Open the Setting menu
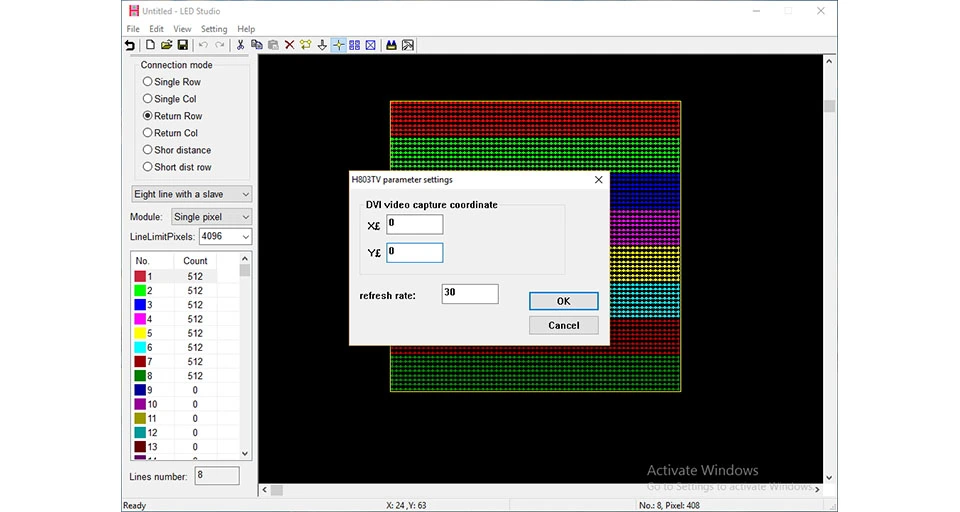Viewport: 960px width, 512px height. pyautogui.click(x=214, y=29)
